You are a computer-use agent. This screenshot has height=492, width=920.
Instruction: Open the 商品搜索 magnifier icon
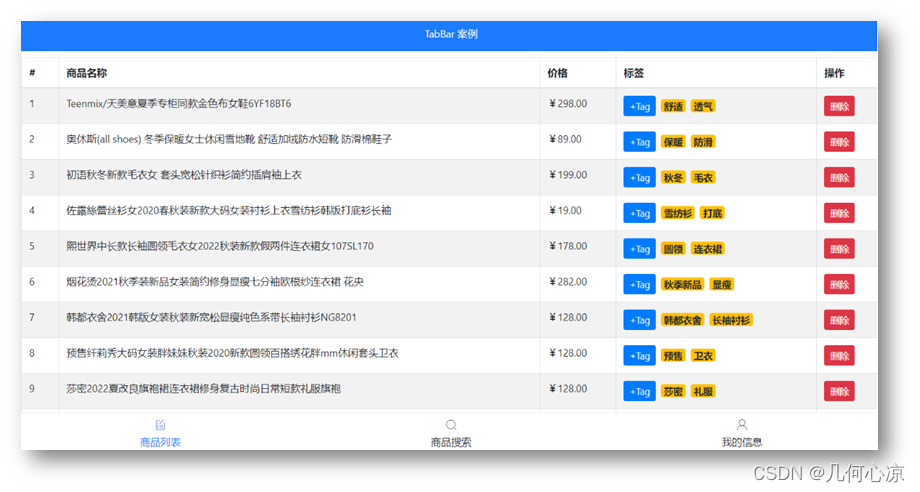[451, 425]
